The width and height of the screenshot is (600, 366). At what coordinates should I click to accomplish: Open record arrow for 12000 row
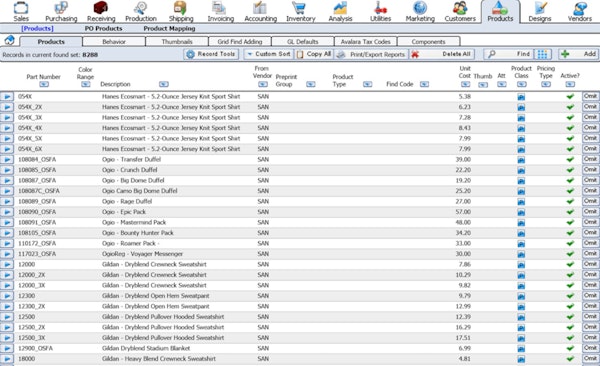[7, 265]
